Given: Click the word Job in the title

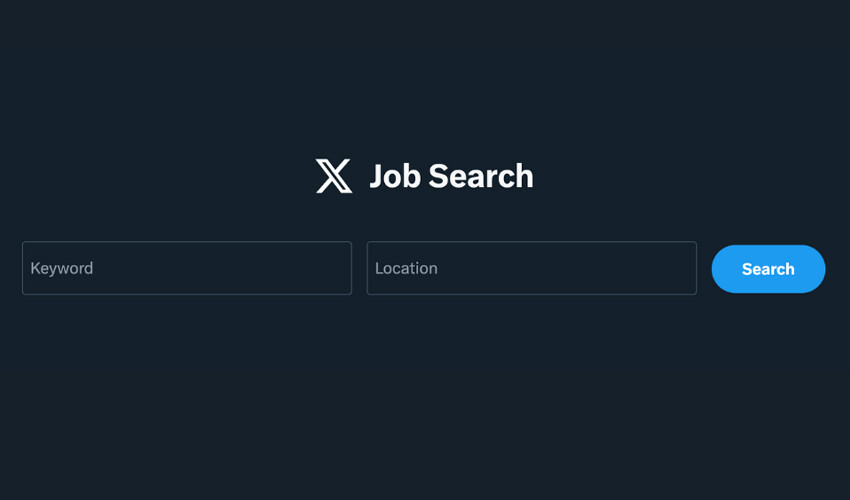Looking at the screenshot, I should (x=394, y=176).
